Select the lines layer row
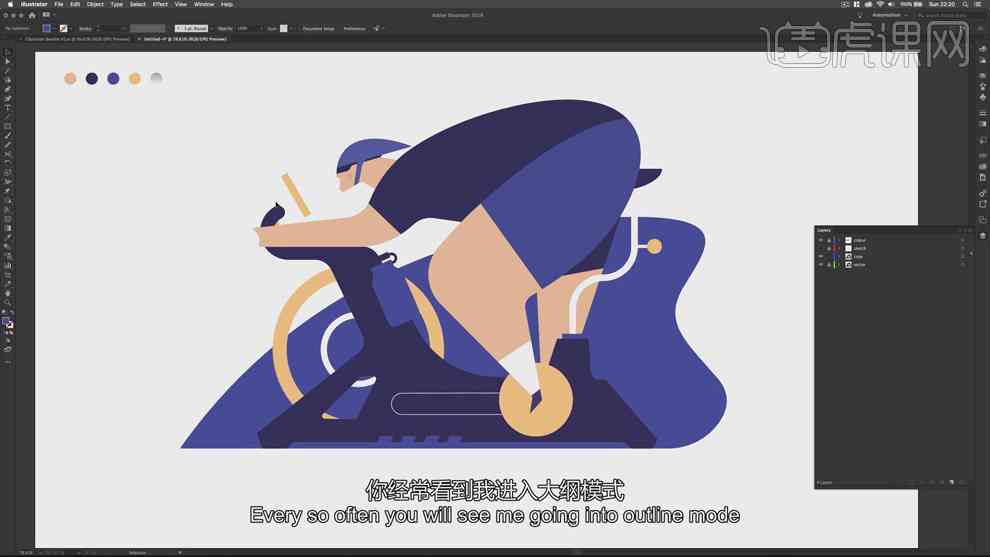 pyautogui.click(x=892, y=256)
